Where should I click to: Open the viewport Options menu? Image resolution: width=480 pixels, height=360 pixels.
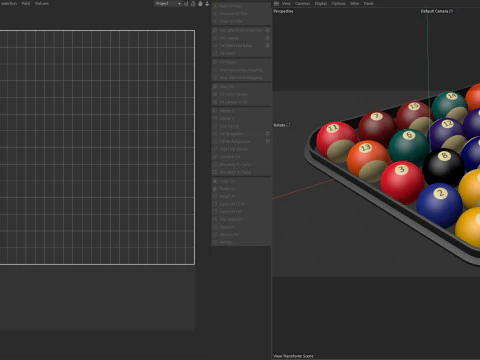click(339, 3)
